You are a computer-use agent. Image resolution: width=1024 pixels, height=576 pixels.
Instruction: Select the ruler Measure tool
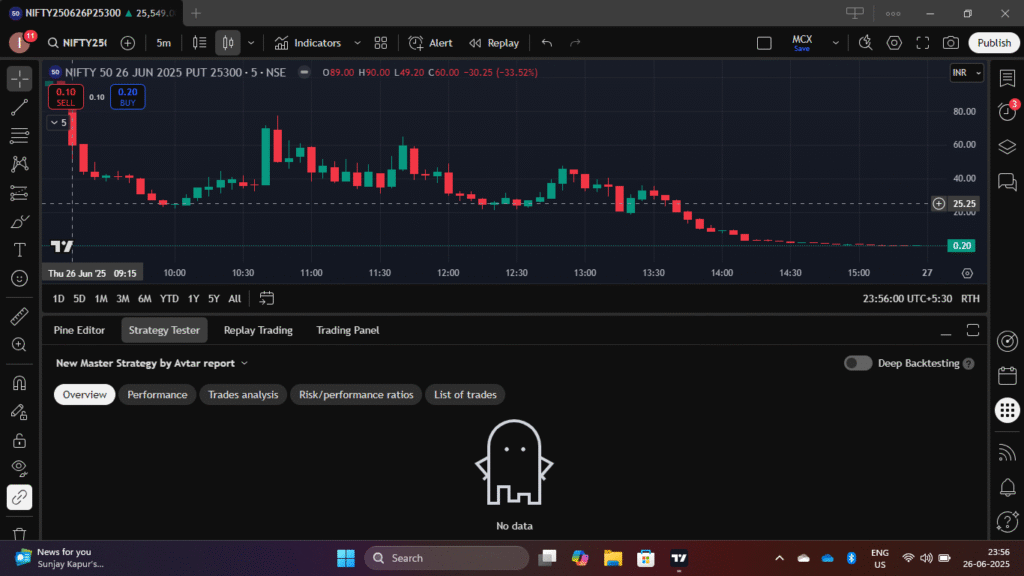[20, 316]
